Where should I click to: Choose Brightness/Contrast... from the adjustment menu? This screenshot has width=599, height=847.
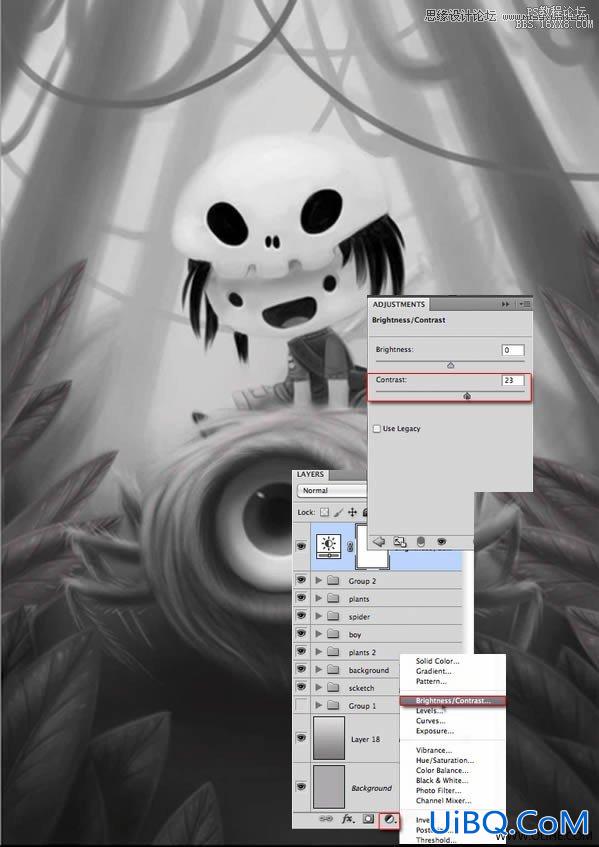[x=453, y=701]
